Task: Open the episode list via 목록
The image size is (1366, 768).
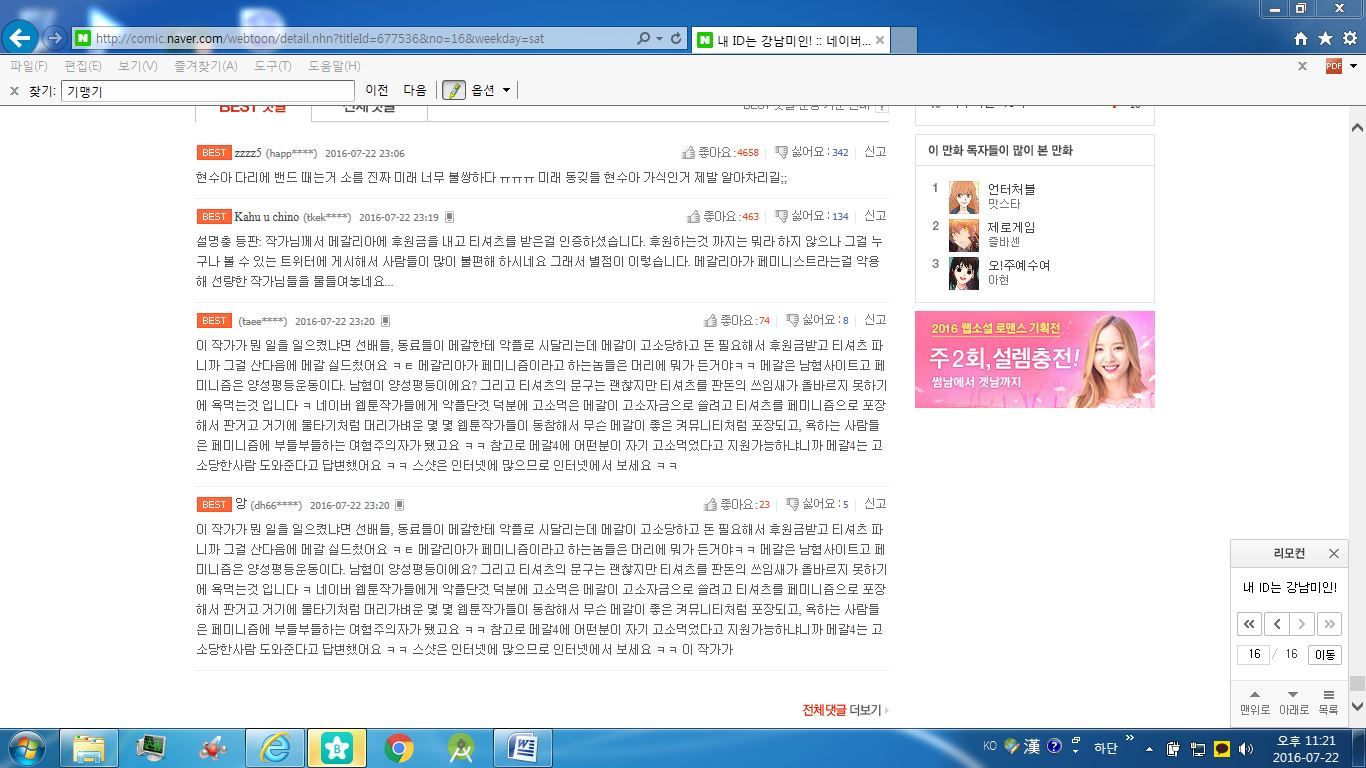Action: pos(1328,702)
